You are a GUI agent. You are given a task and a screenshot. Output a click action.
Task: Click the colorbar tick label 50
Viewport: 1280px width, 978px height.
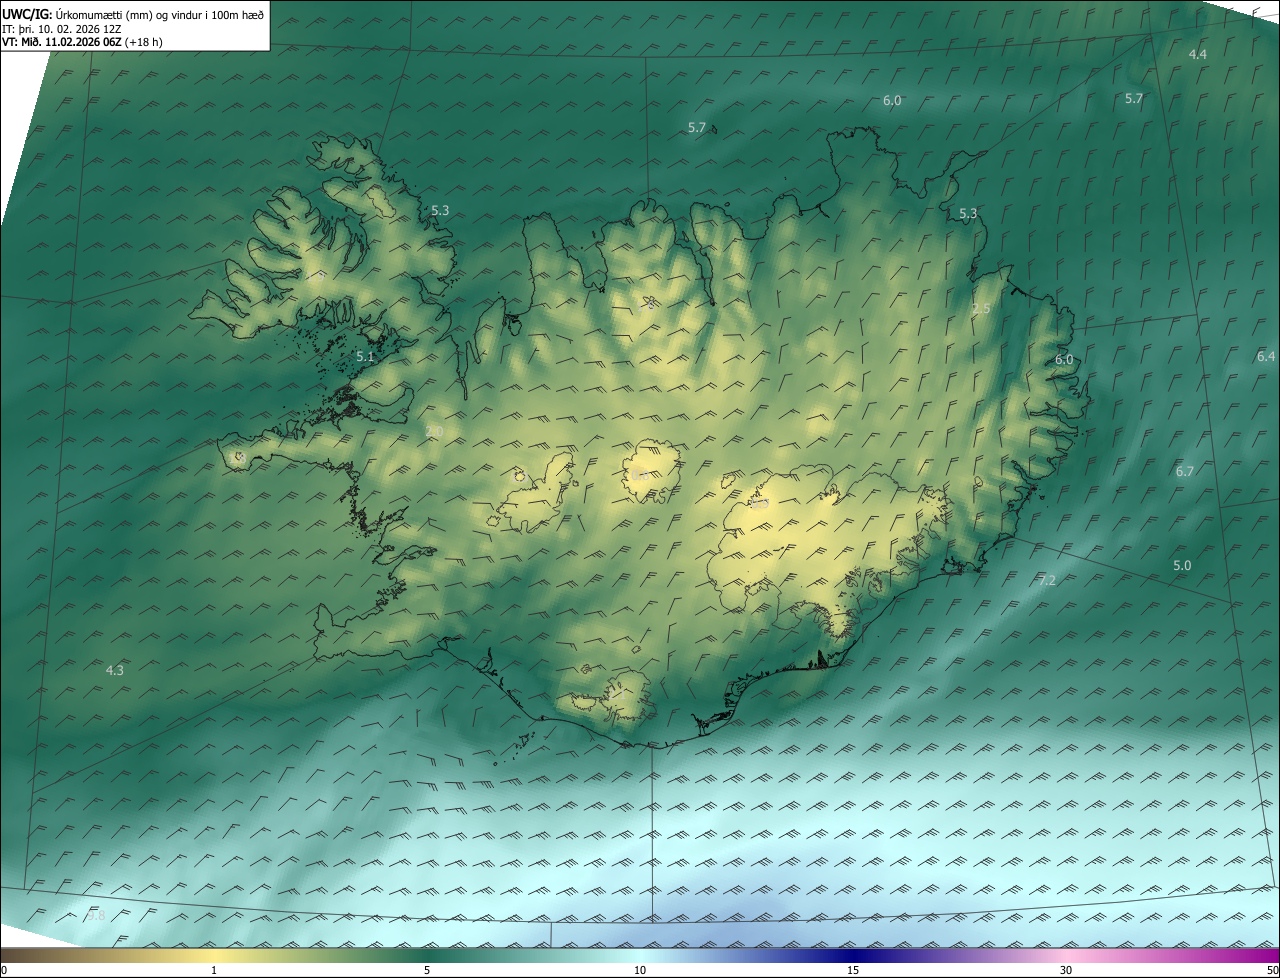click(1272, 970)
